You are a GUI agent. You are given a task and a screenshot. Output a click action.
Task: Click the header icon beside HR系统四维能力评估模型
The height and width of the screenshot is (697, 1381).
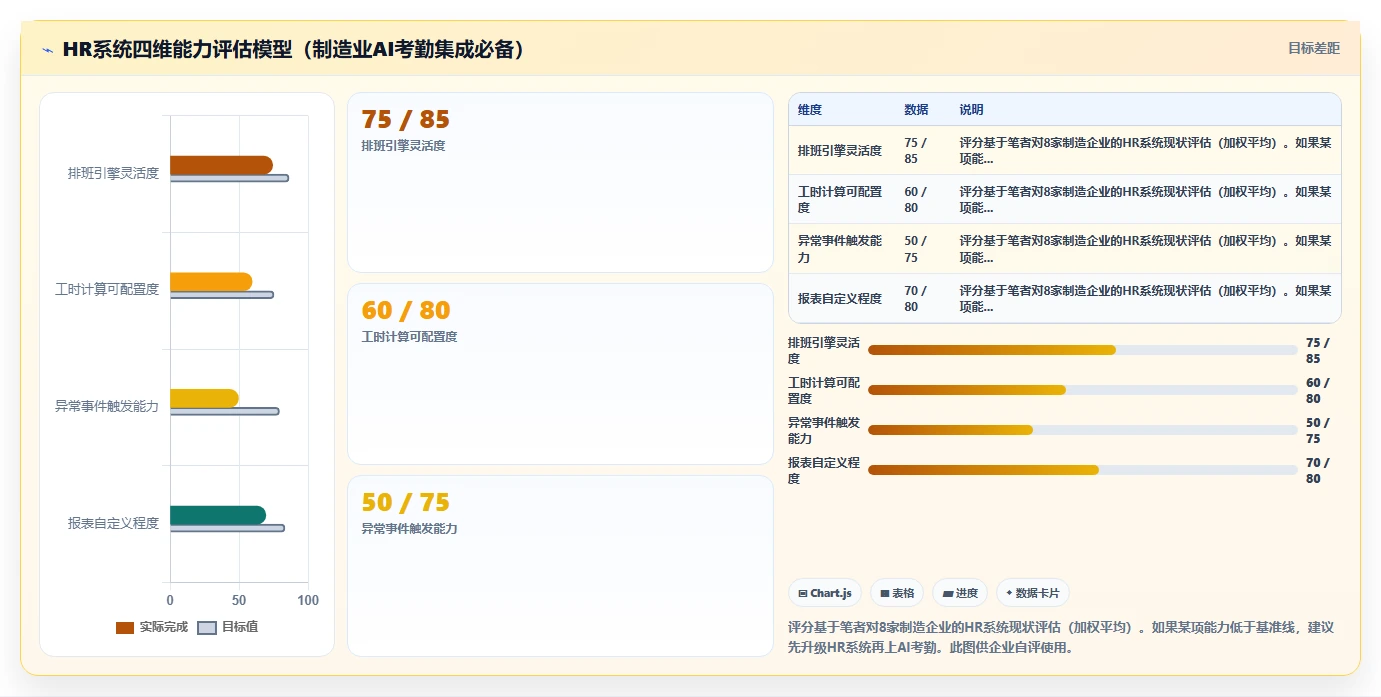click(x=48, y=50)
